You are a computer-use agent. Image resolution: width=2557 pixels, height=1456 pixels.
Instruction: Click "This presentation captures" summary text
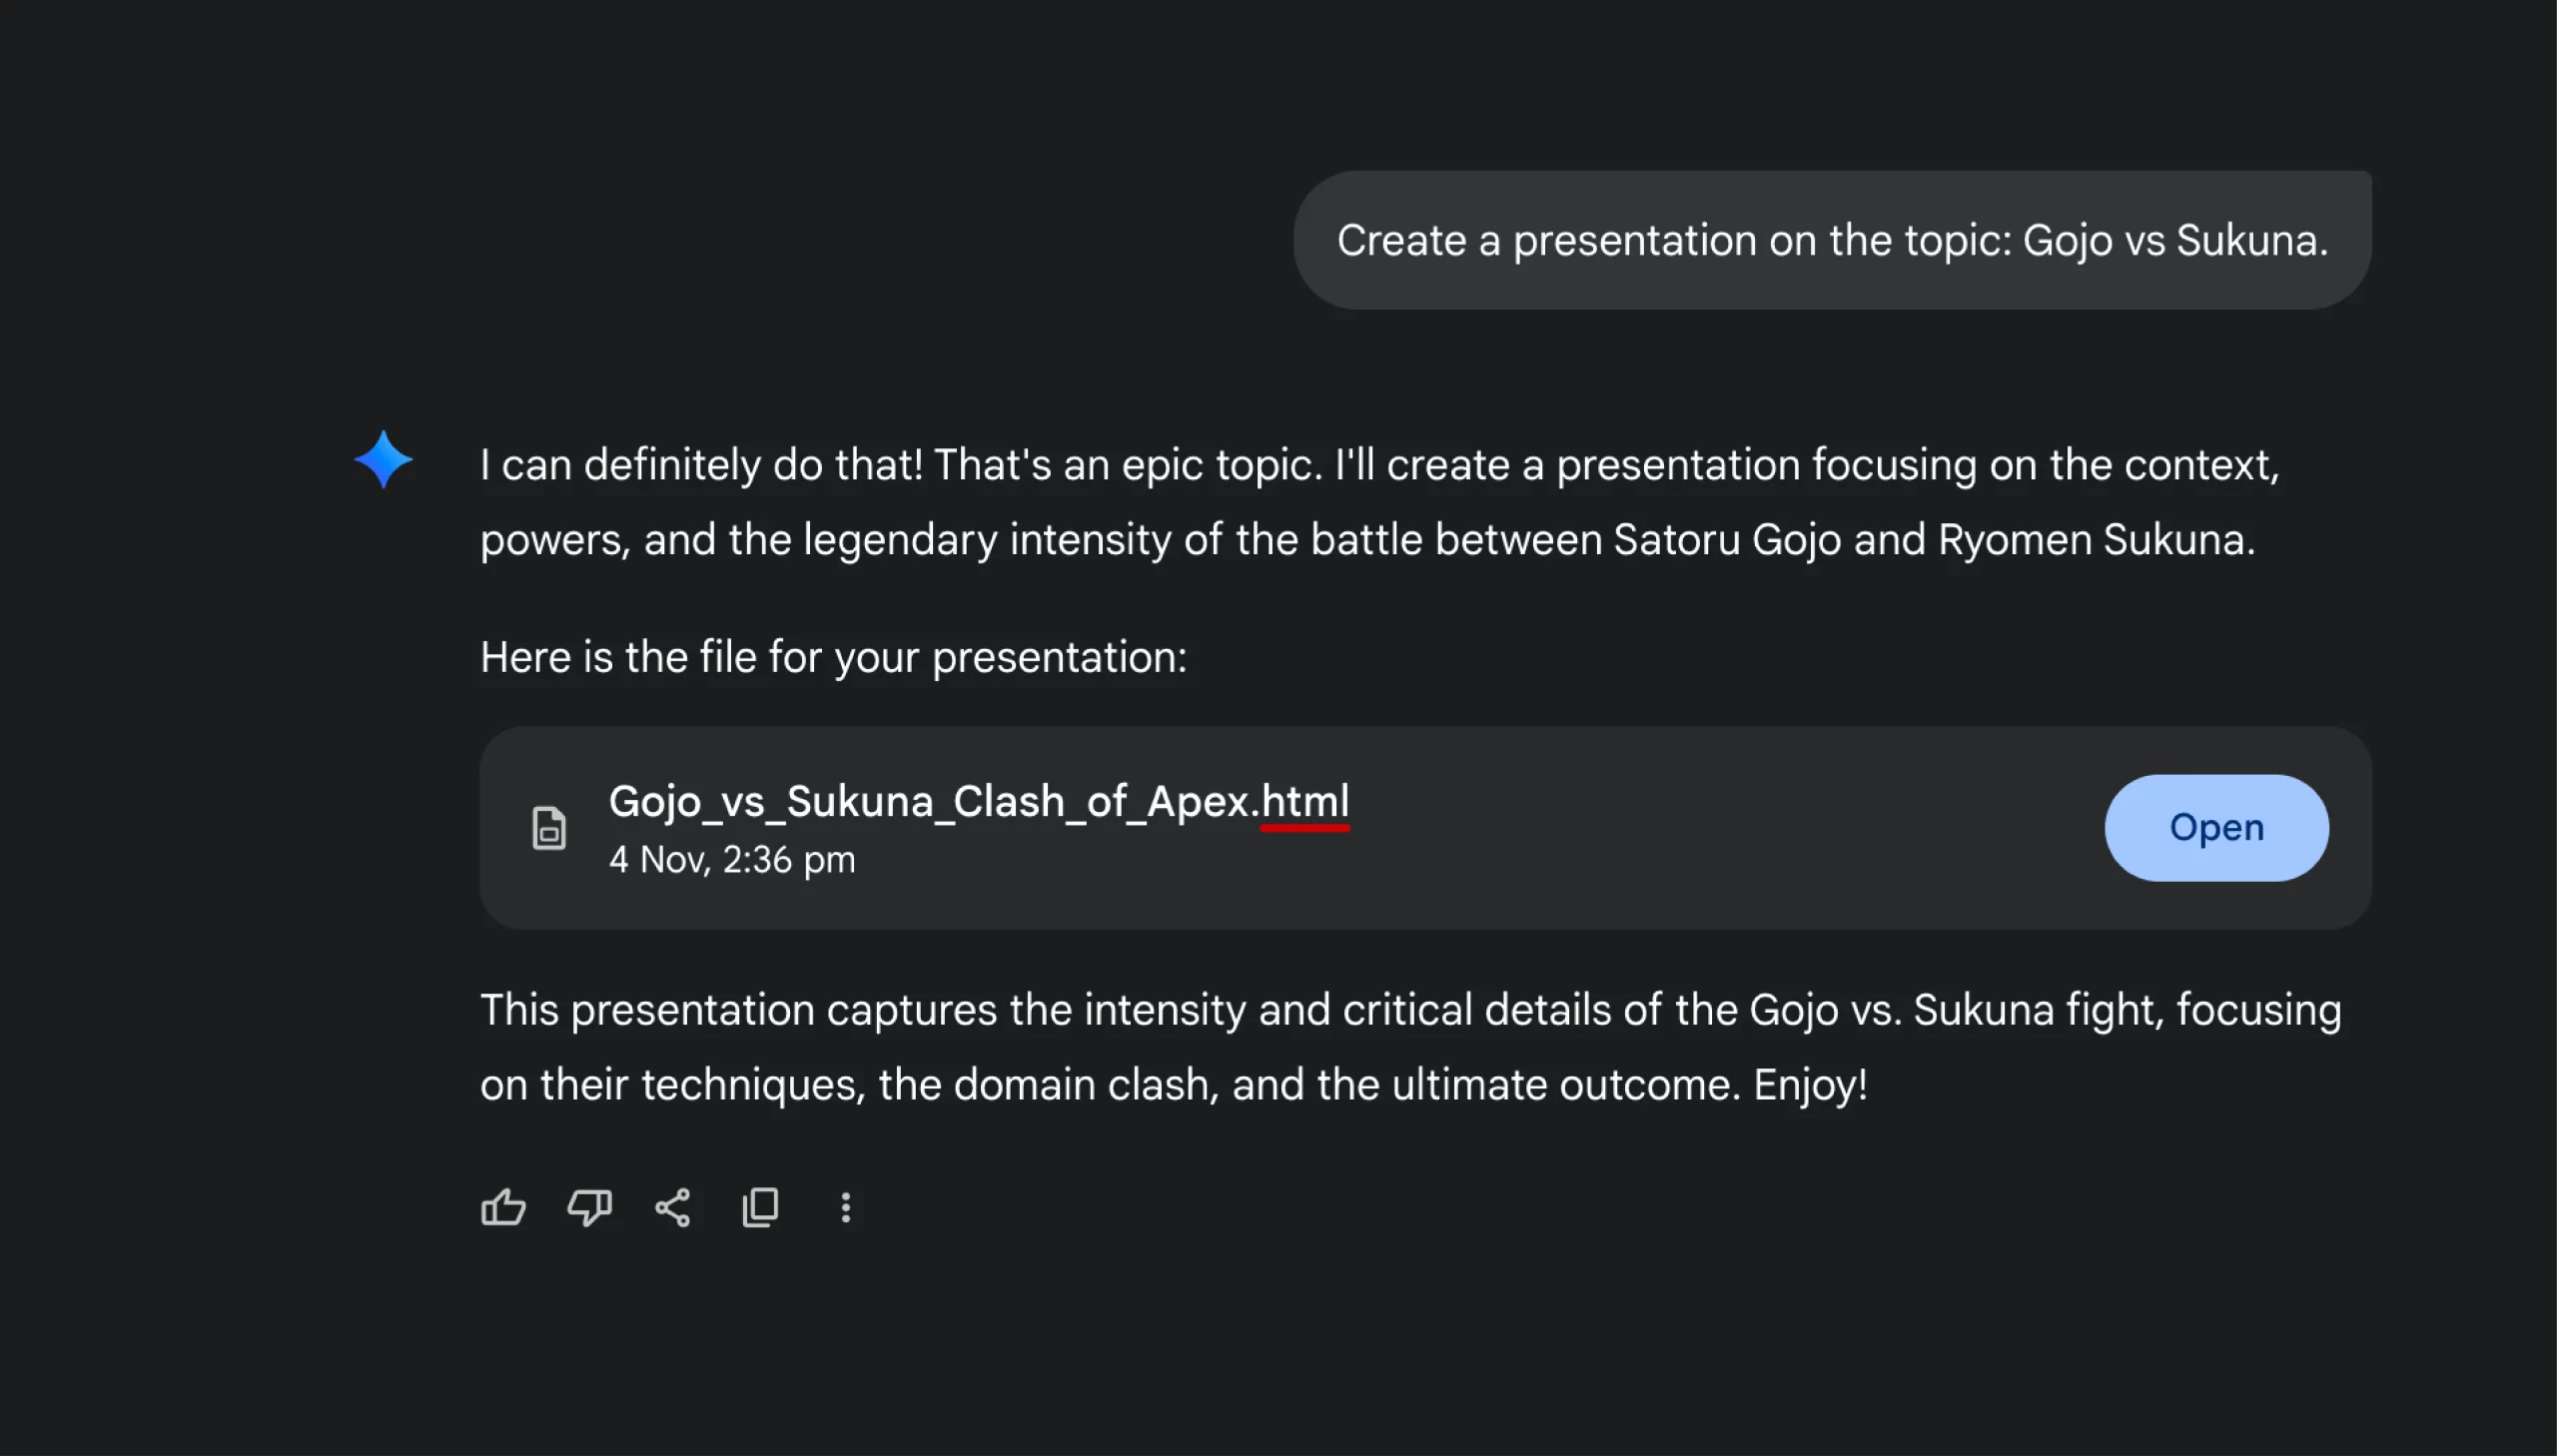click(739, 1010)
